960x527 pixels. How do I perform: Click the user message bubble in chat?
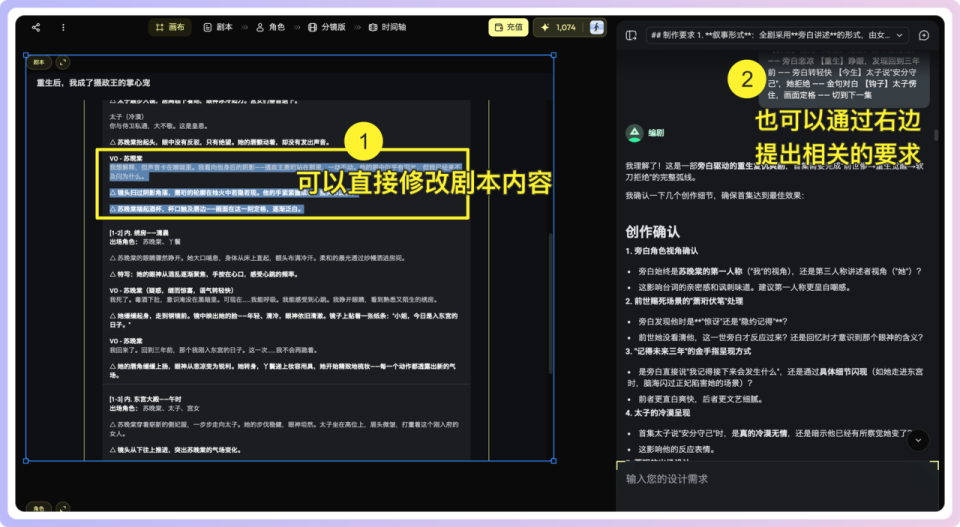pyautogui.click(x=844, y=78)
